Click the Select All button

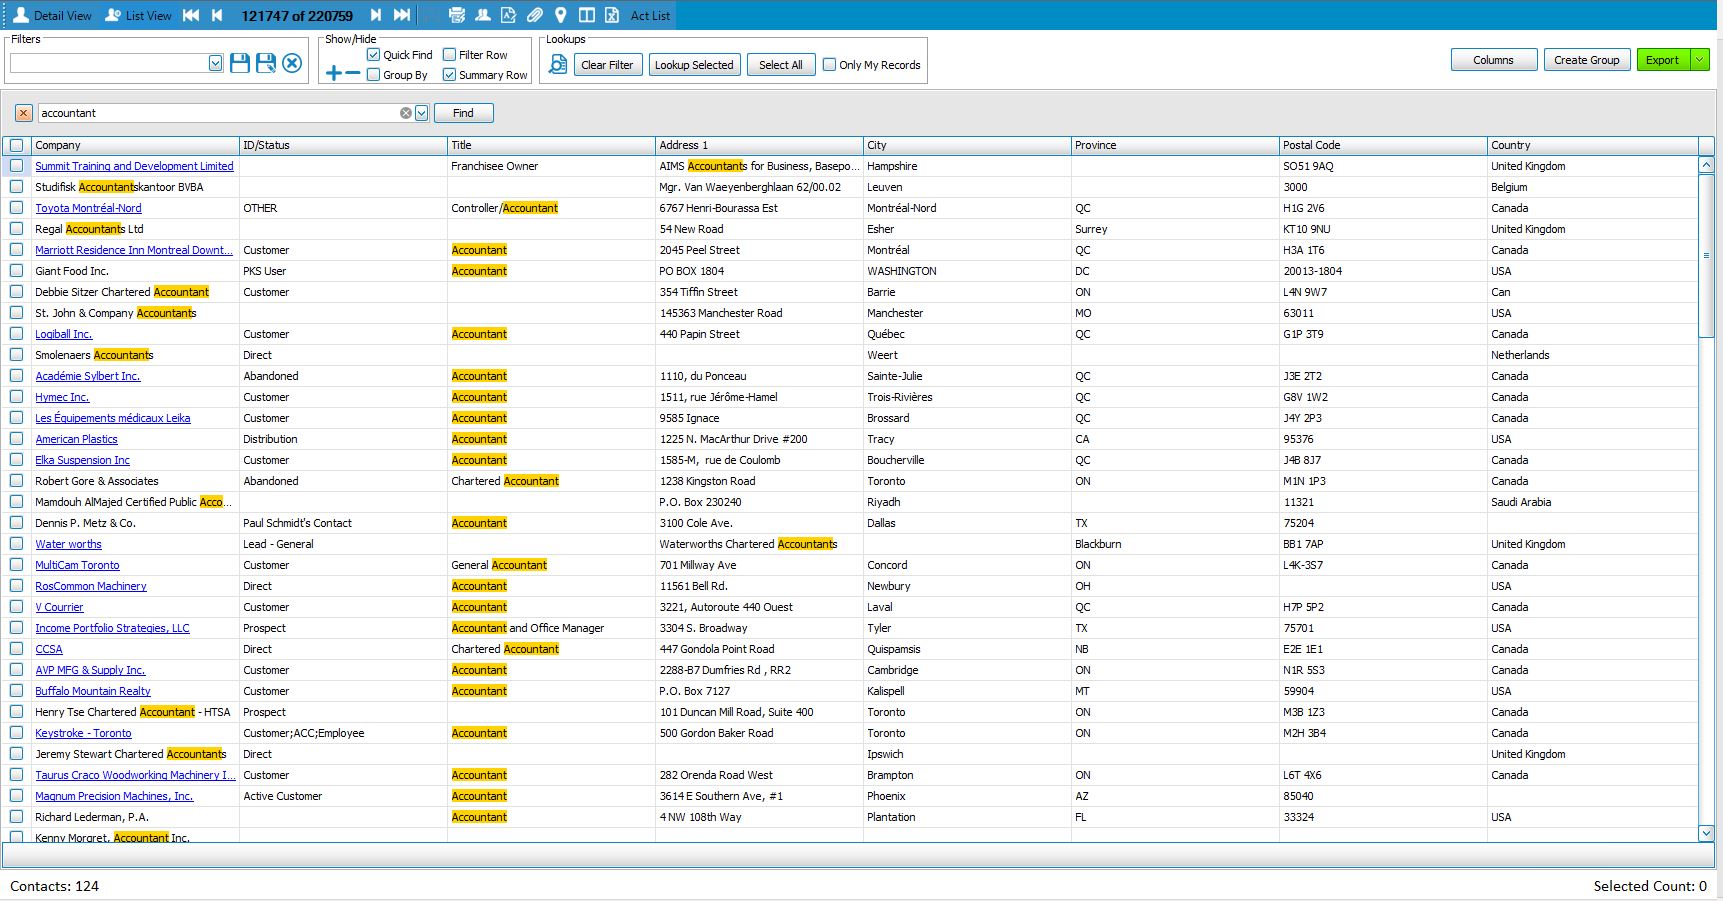point(780,65)
